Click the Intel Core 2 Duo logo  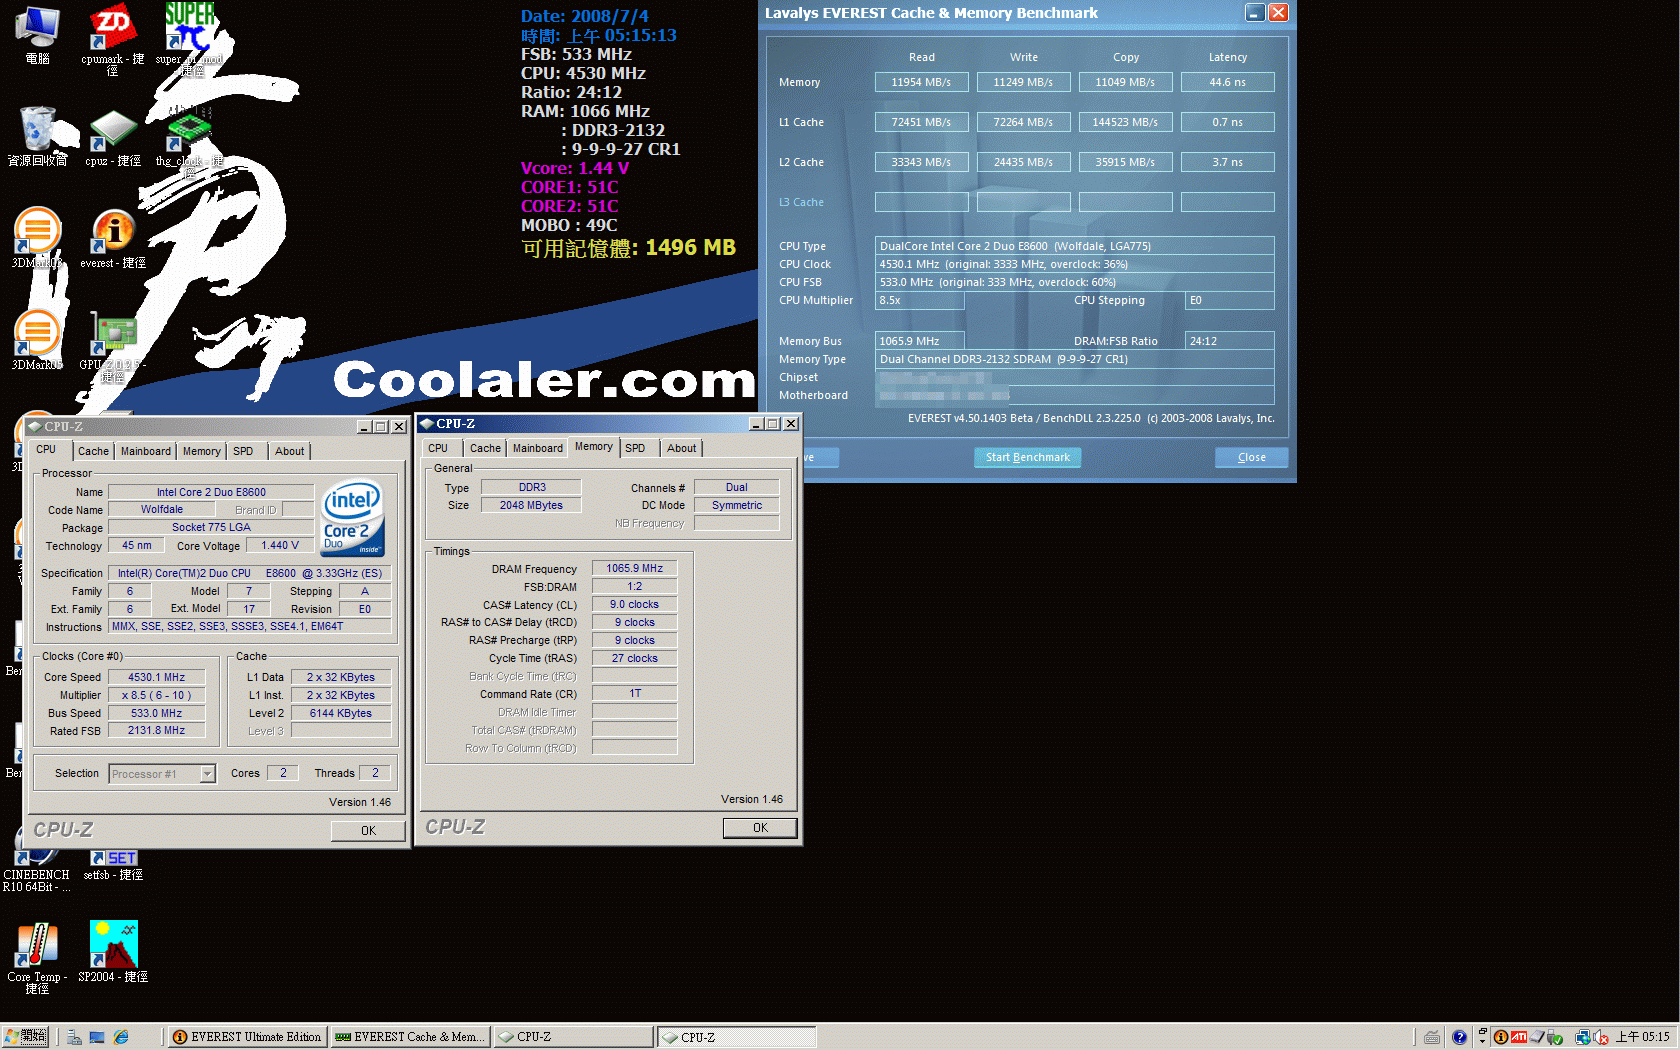coord(352,519)
